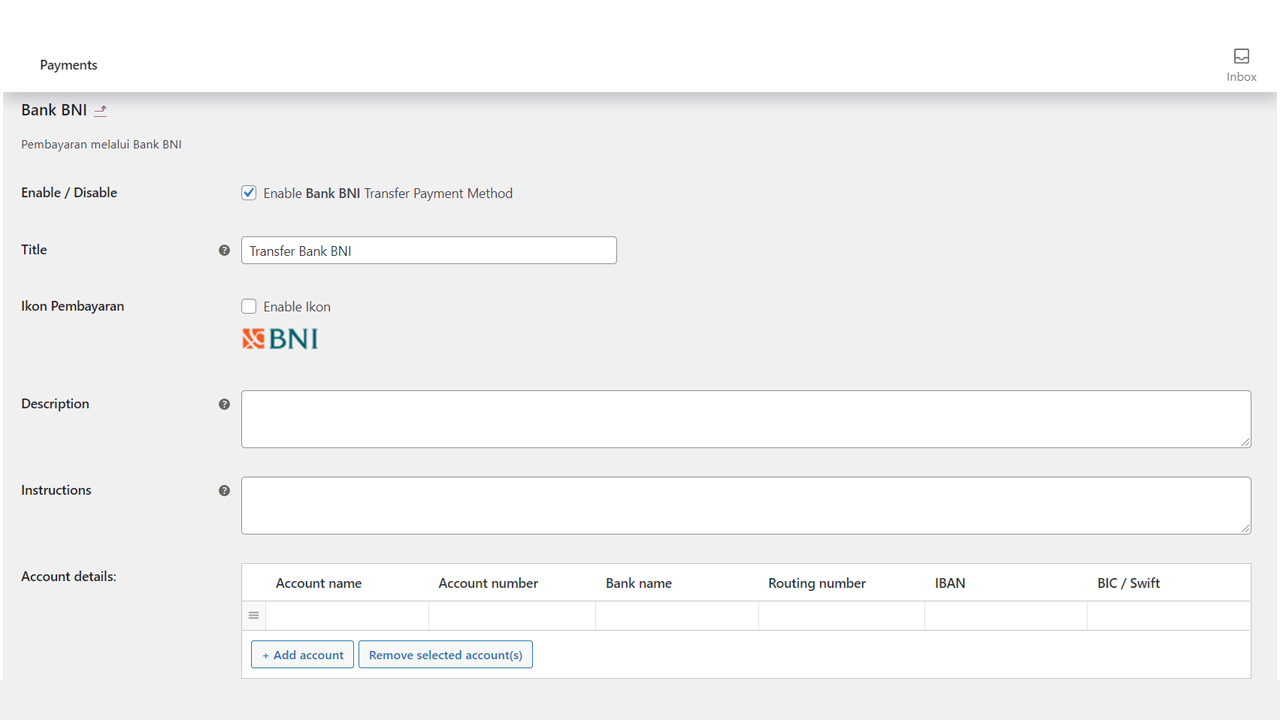Click the Instructions text area
Viewport: 1280px width, 720px height.
tap(745, 505)
